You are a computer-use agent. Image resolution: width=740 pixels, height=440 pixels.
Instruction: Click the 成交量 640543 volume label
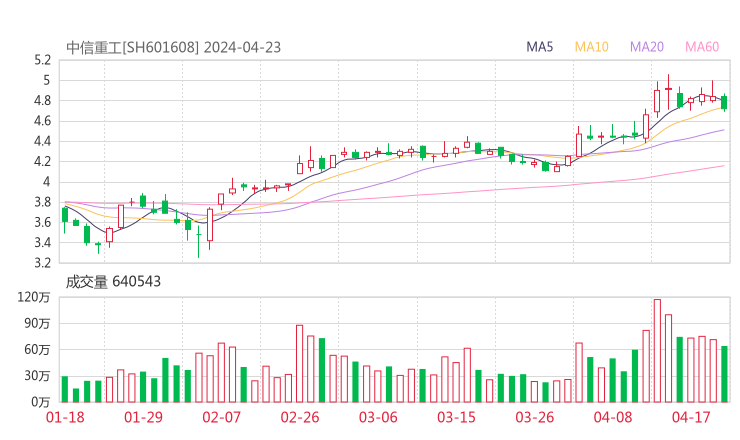point(113,282)
